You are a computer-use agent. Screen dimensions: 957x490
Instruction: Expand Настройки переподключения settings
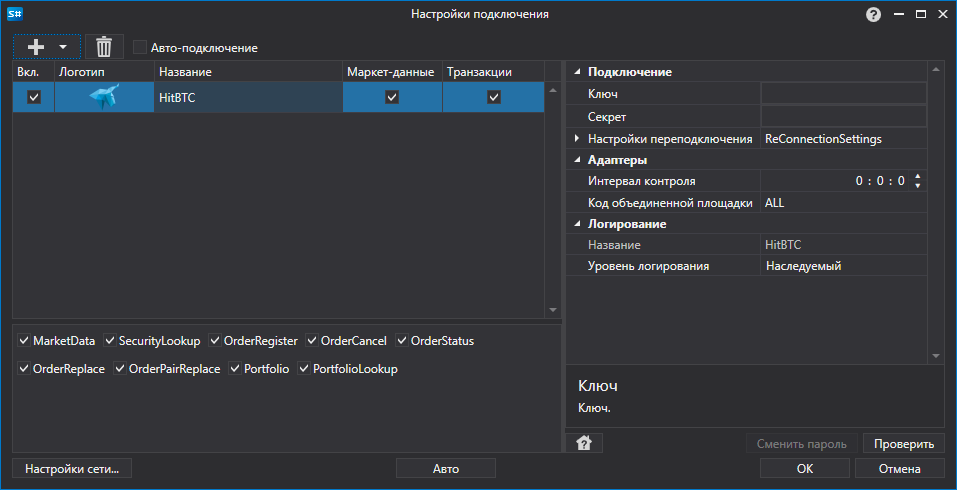(x=577, y=139)
